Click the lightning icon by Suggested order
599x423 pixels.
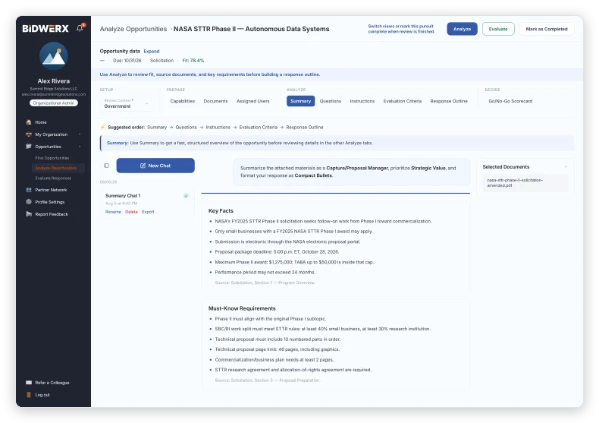102,127
